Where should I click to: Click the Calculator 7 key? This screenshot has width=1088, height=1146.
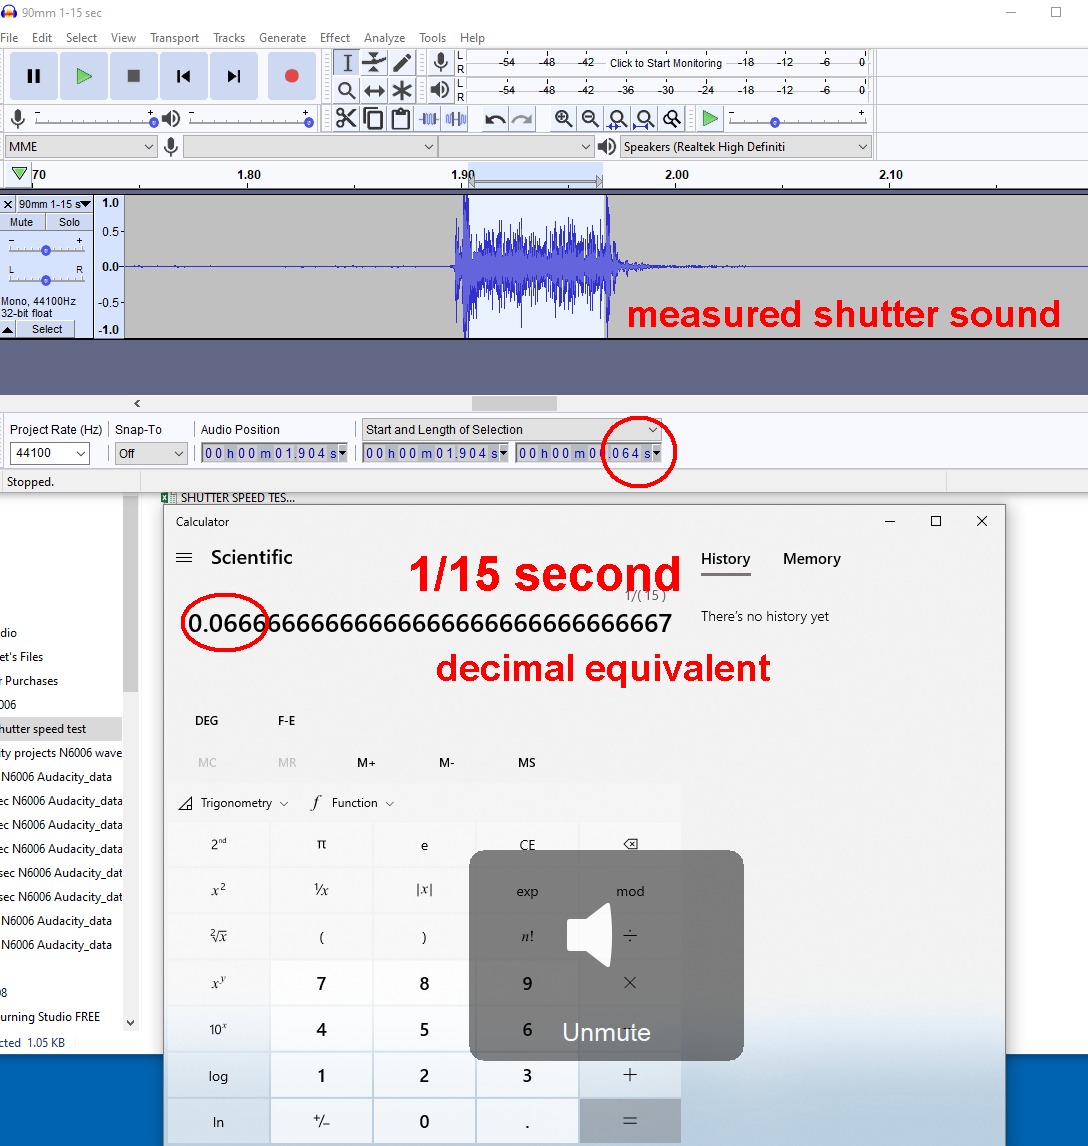coord(322,984)
